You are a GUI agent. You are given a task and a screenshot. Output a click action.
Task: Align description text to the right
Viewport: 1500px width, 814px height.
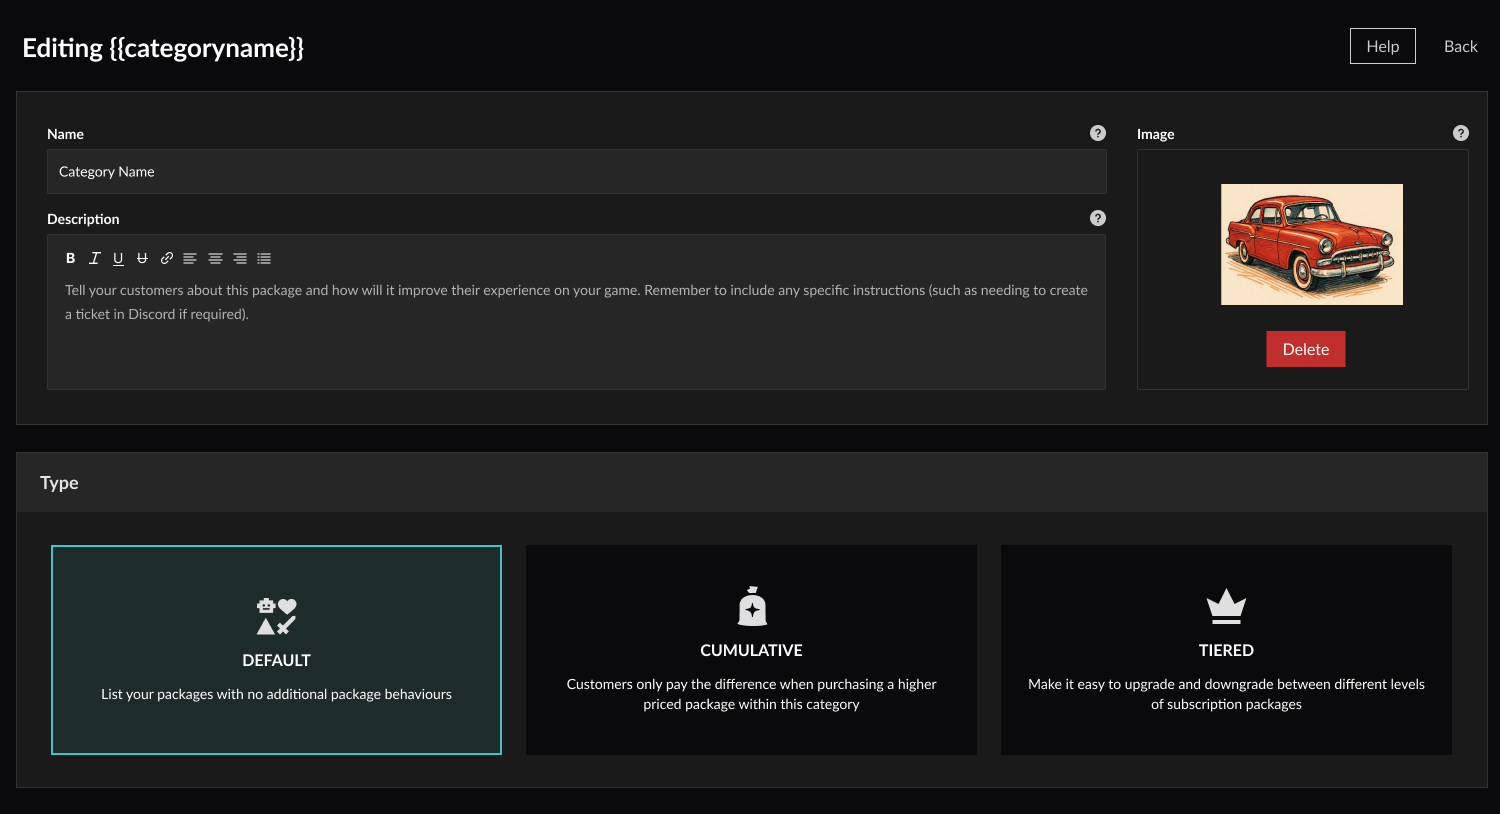(240, 258)
